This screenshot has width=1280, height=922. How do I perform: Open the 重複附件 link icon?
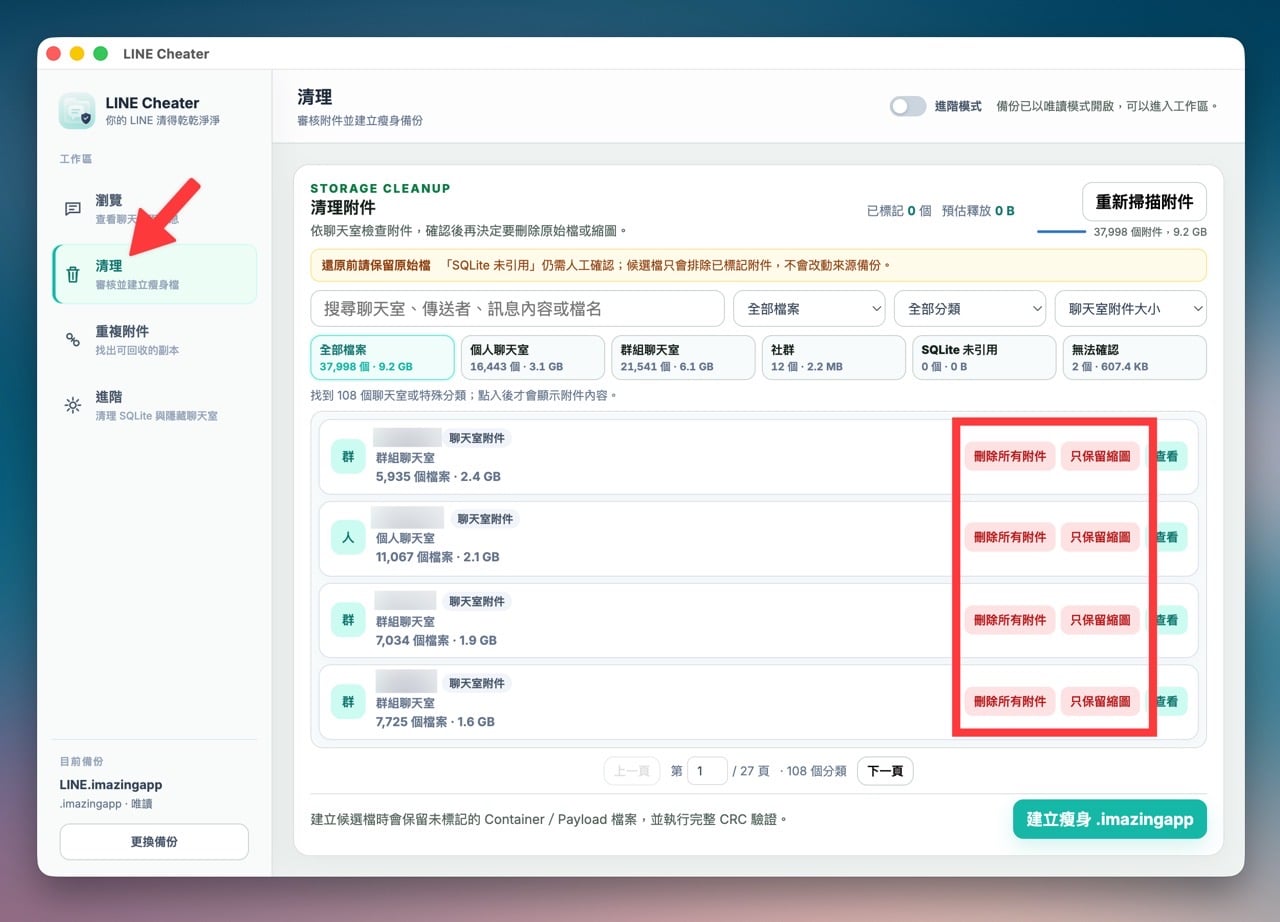[73, 340]
